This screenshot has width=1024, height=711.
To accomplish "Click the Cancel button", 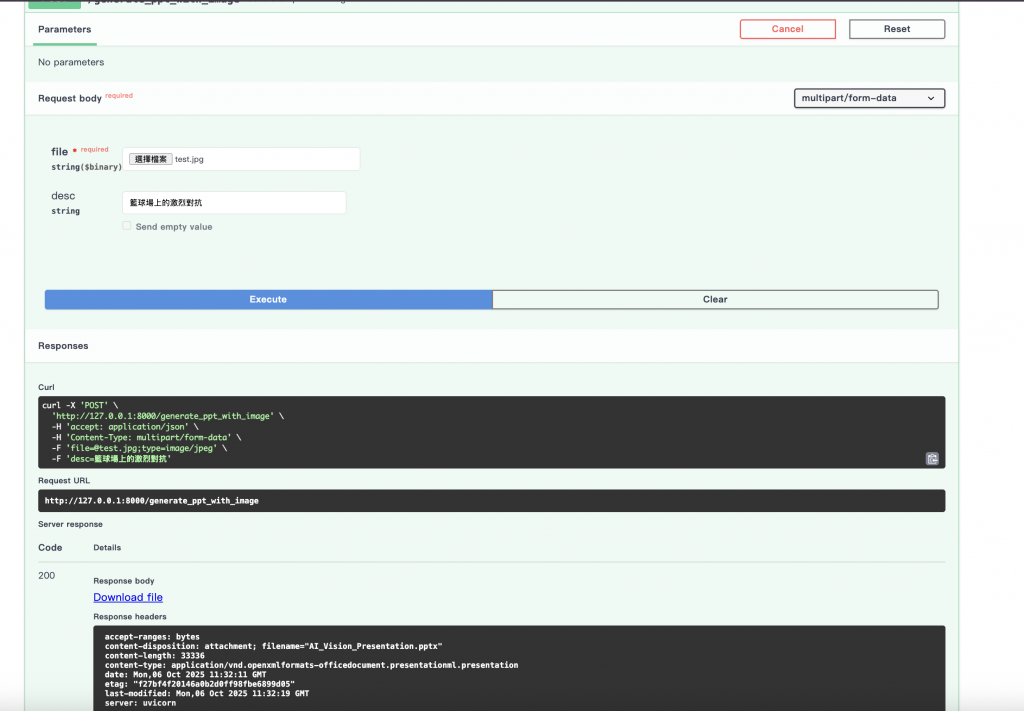I will (787, 29).
